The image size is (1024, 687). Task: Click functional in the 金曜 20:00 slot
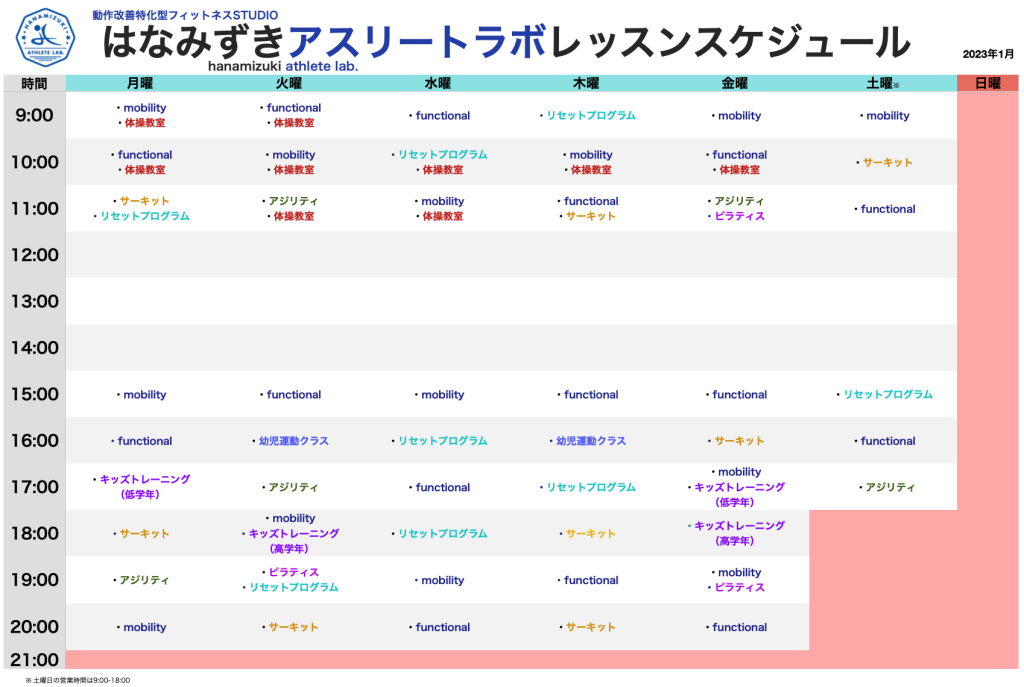(740, 627)
